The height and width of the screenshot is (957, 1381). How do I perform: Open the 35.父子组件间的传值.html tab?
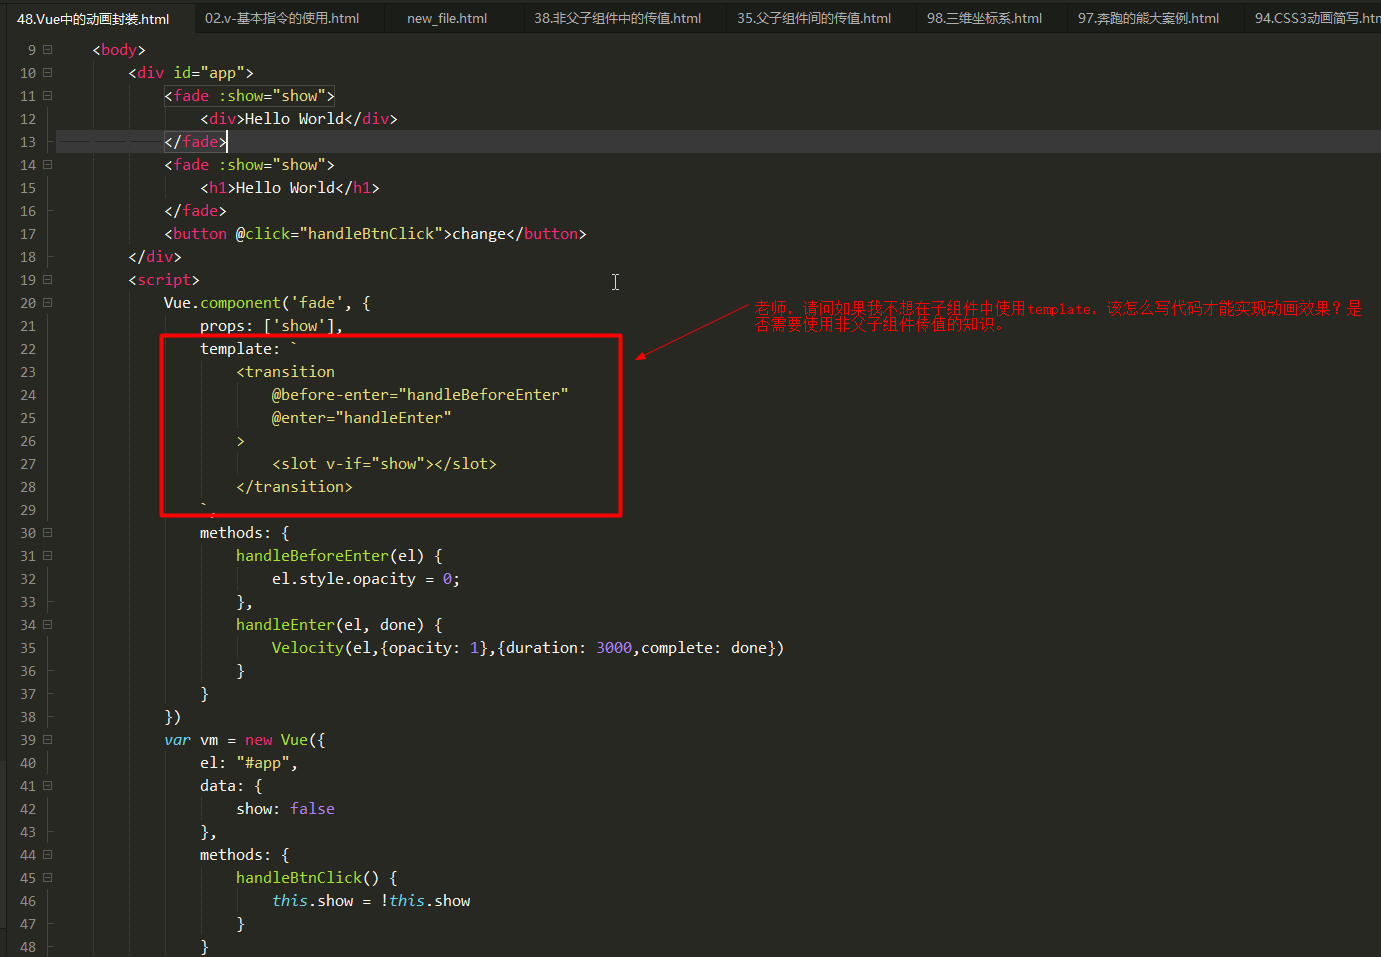tap(814, 18)
